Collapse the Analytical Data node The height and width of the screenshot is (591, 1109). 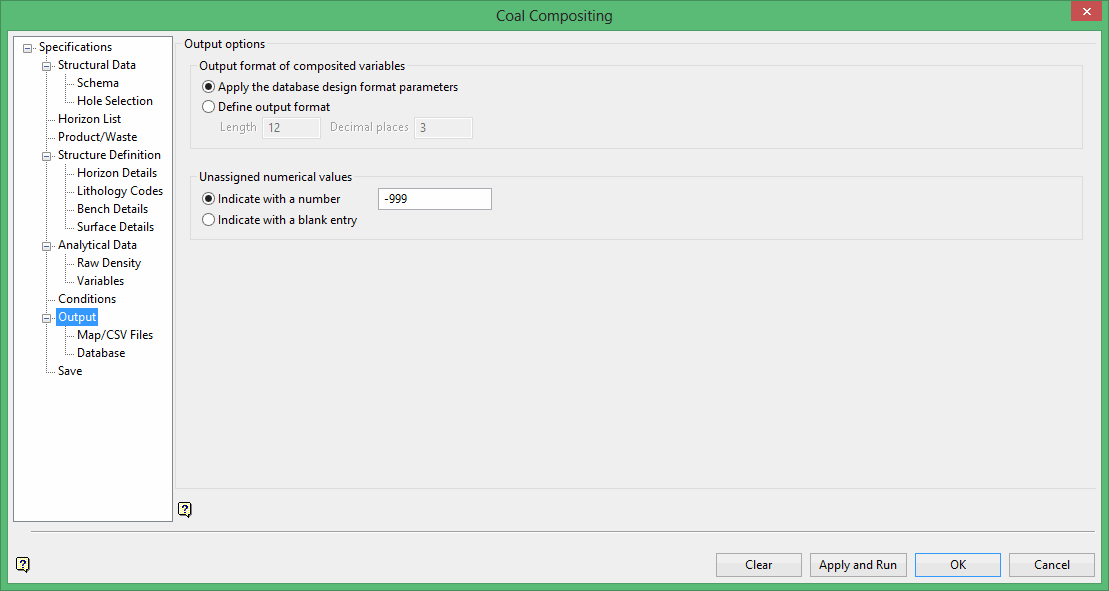[x=47, y=246]
